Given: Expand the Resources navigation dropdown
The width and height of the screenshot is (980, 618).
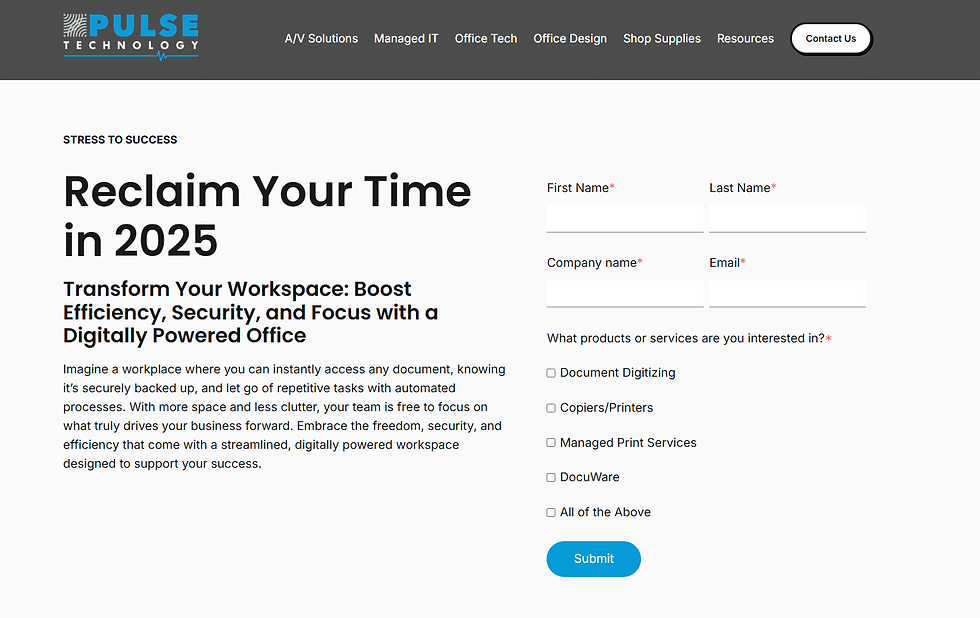Looking at the screenshot, I should [x=745, y=38].
